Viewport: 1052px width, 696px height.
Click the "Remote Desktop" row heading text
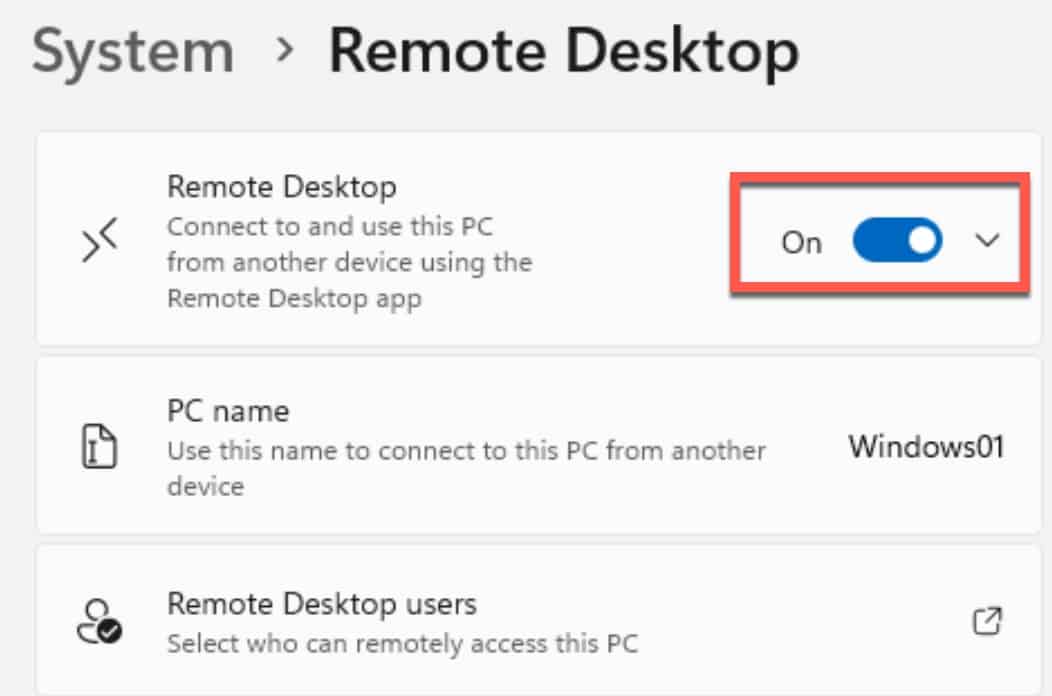point(282,187)
